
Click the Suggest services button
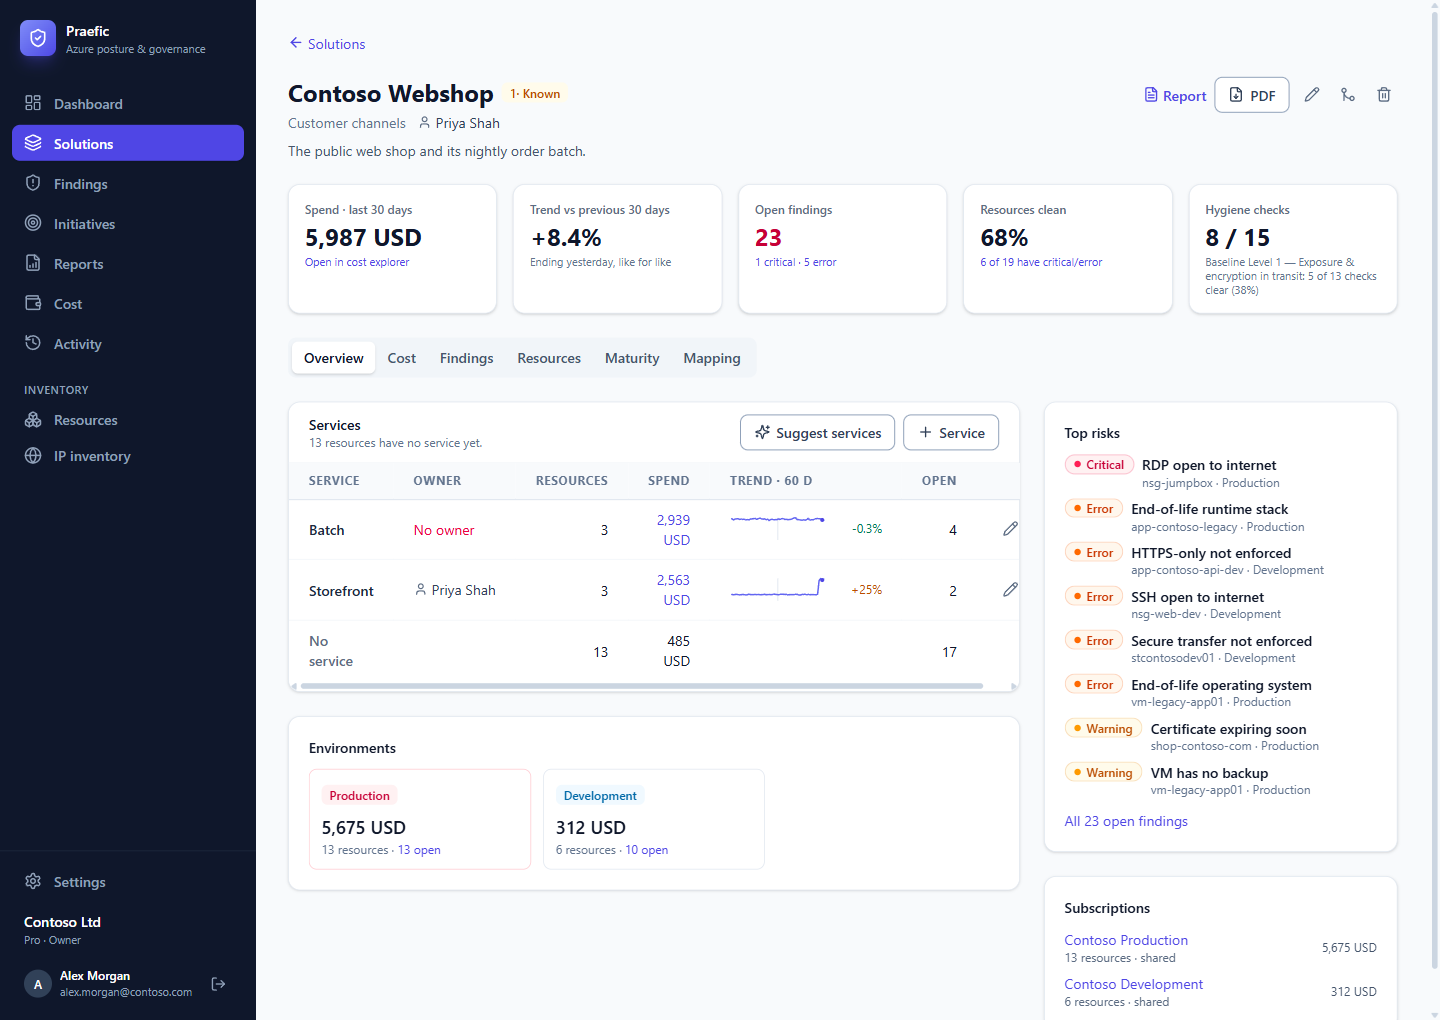point(817,433)
